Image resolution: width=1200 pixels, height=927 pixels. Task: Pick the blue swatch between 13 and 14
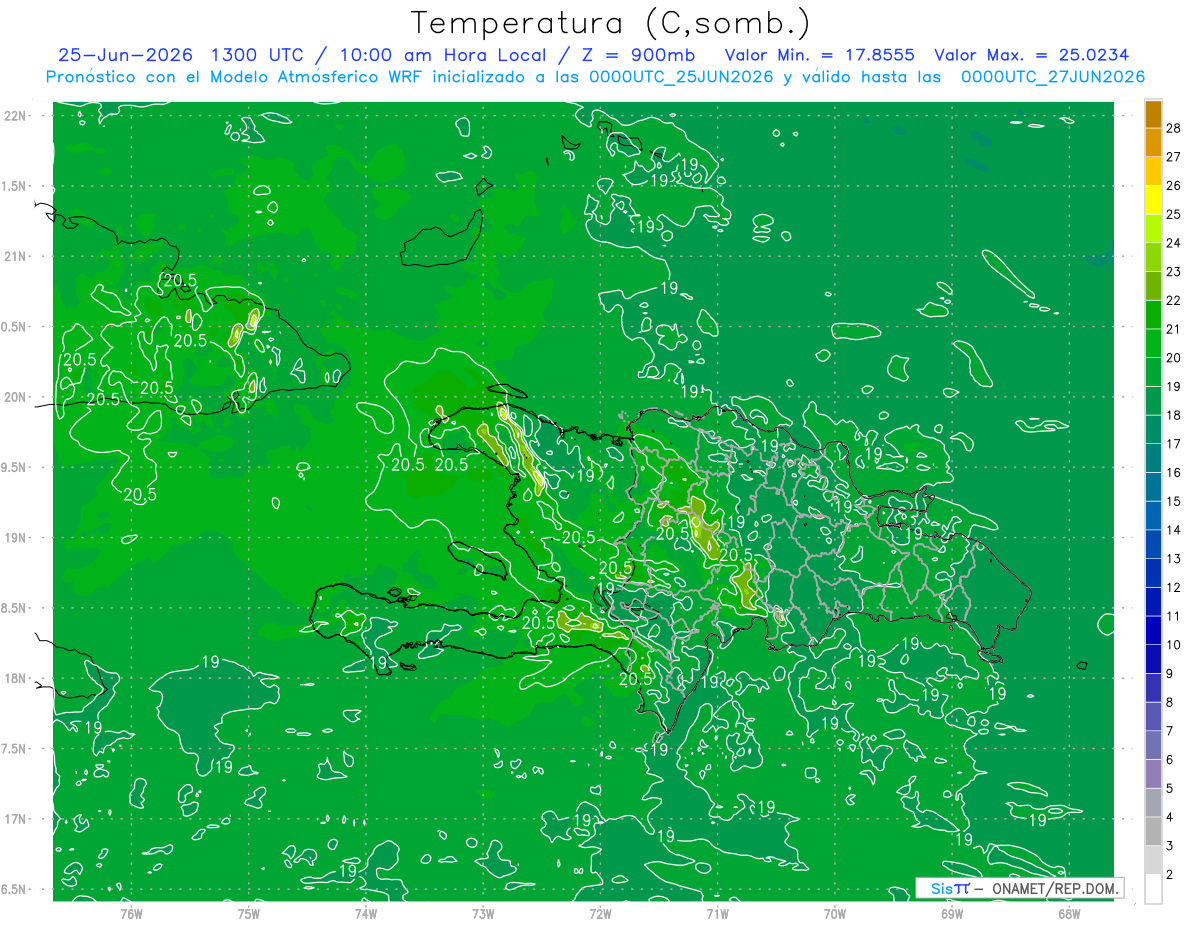tap(1153, 544)
